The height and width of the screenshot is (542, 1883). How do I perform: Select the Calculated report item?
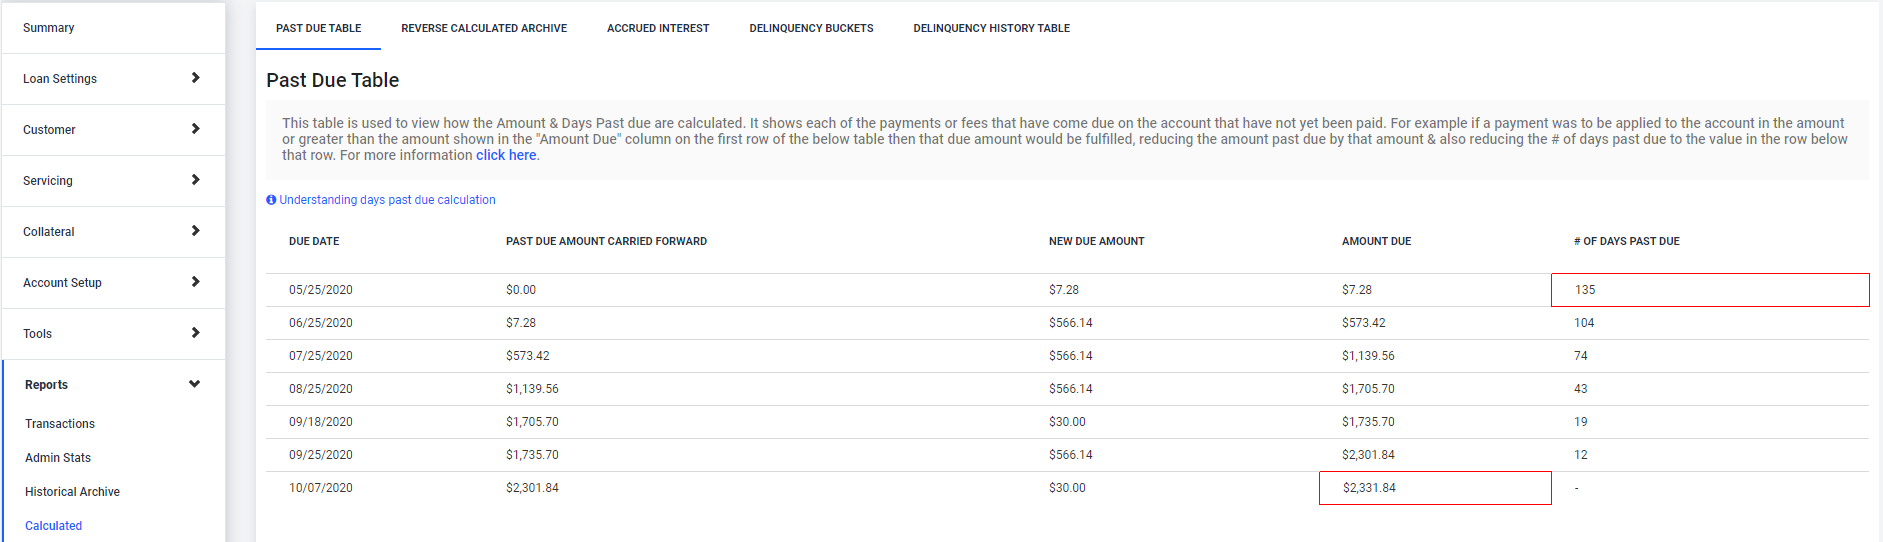pyautogui.click(x=53, y=526)
